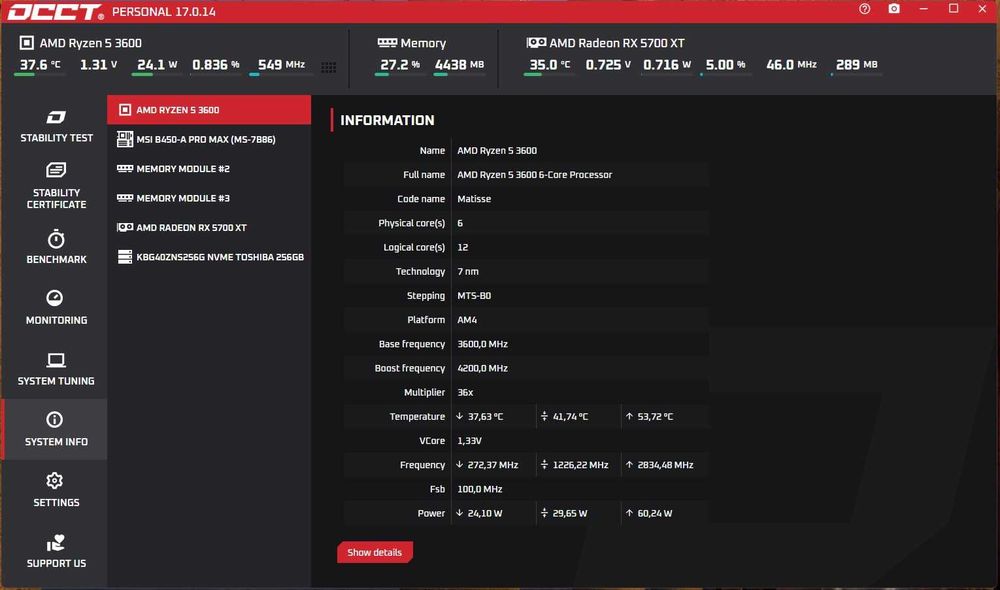Open the Support Us section
The image size is (1000, 590).
[x=56, y=551]
